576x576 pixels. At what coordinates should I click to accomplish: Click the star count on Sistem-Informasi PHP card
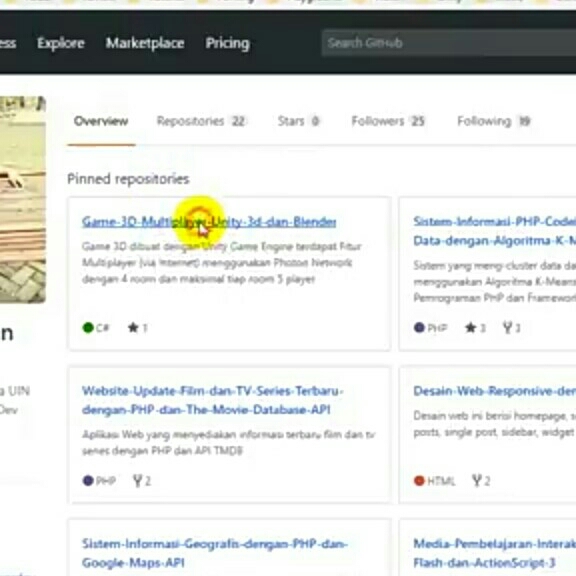click(475, 328)
